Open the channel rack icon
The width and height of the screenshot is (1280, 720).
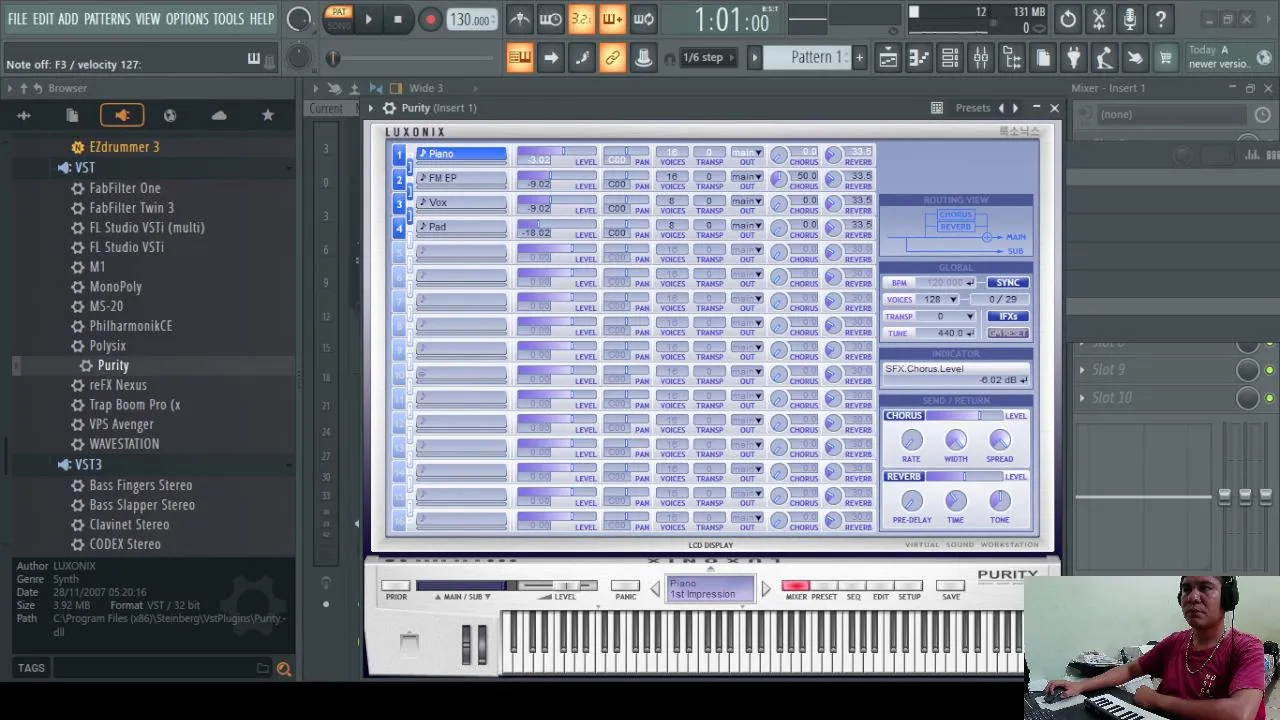950,58
